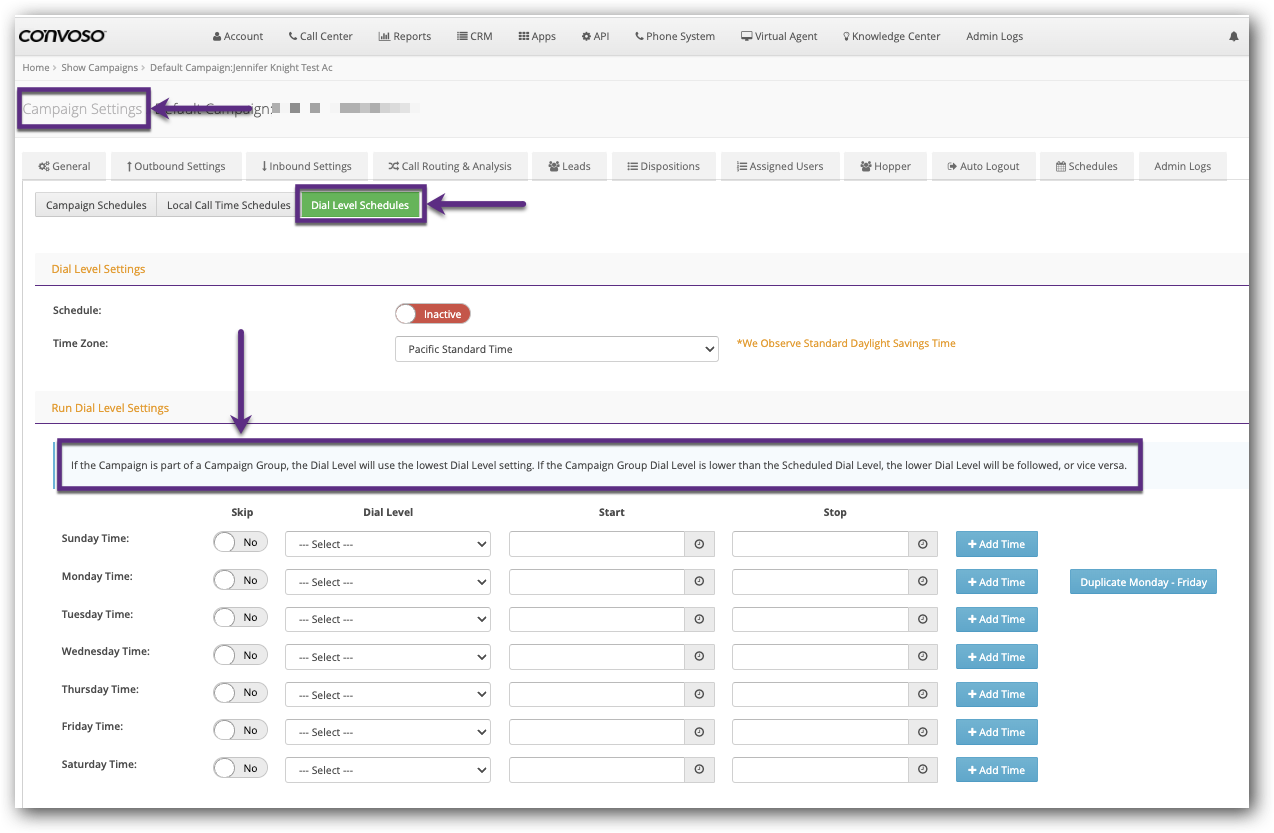Switch to the General tab
The height and width of the screenshot is (833, 1274).
64,166
